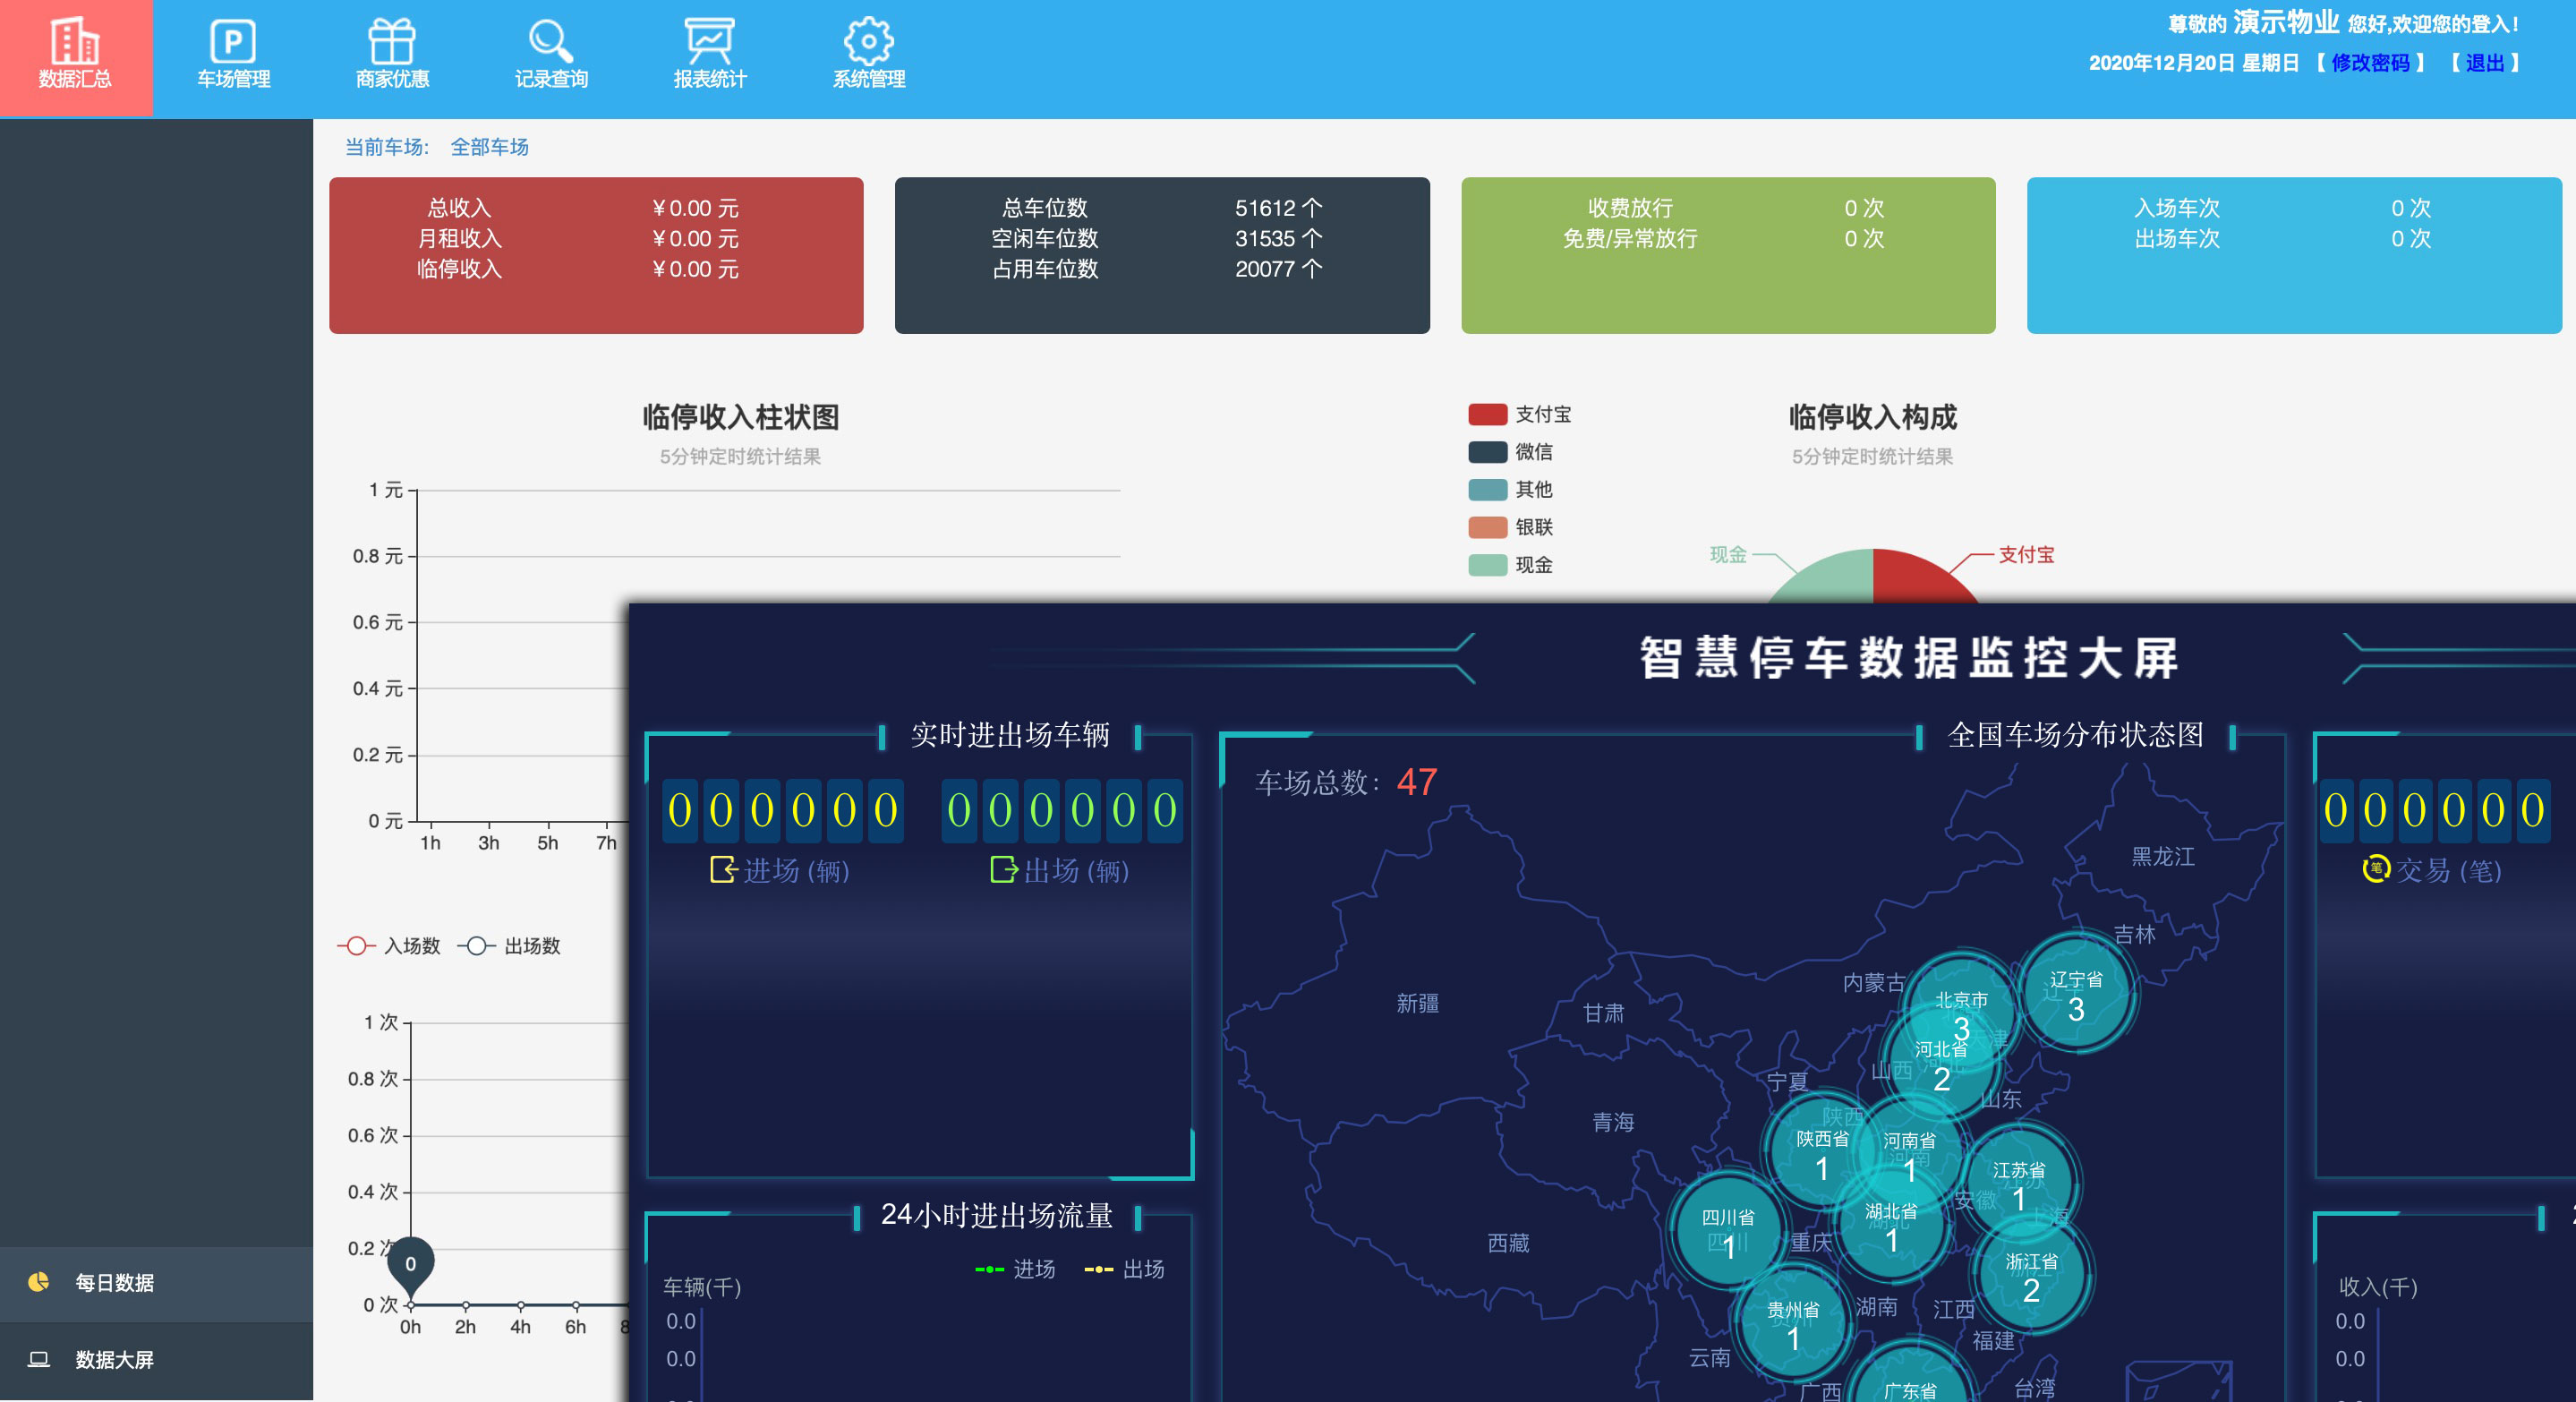The width and height of the screenshot is (2576, 1402).
Task: Click the blue 入场车次 summary card
Action: pos(2294,255)
